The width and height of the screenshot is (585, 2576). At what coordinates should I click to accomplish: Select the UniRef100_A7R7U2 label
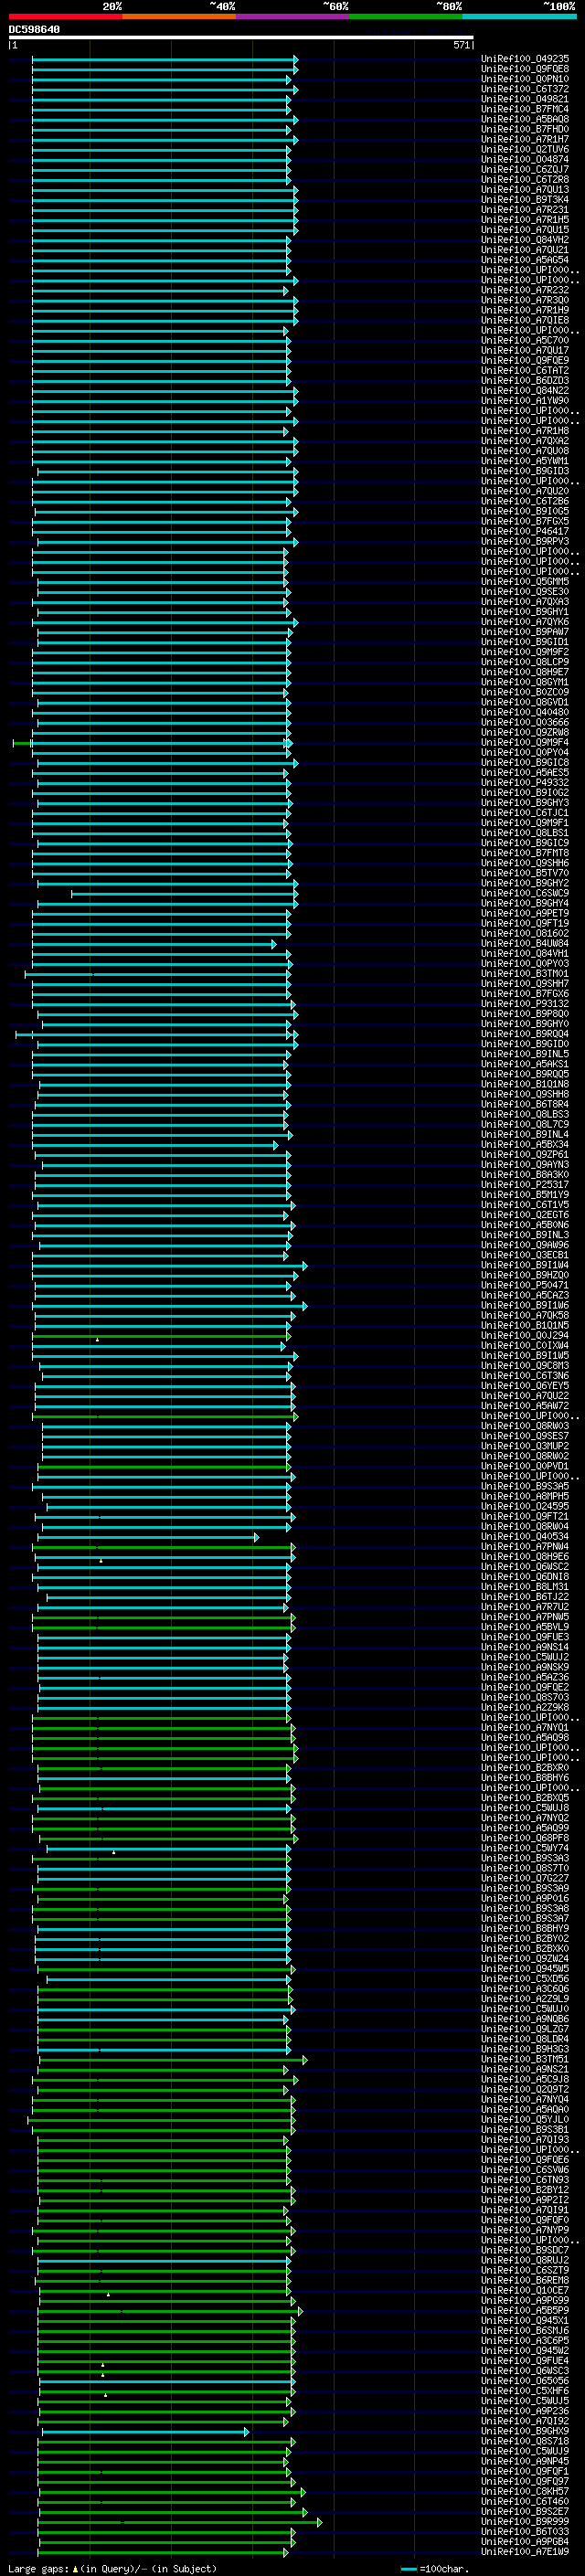pyautogui.click(x=525, y=1606)
